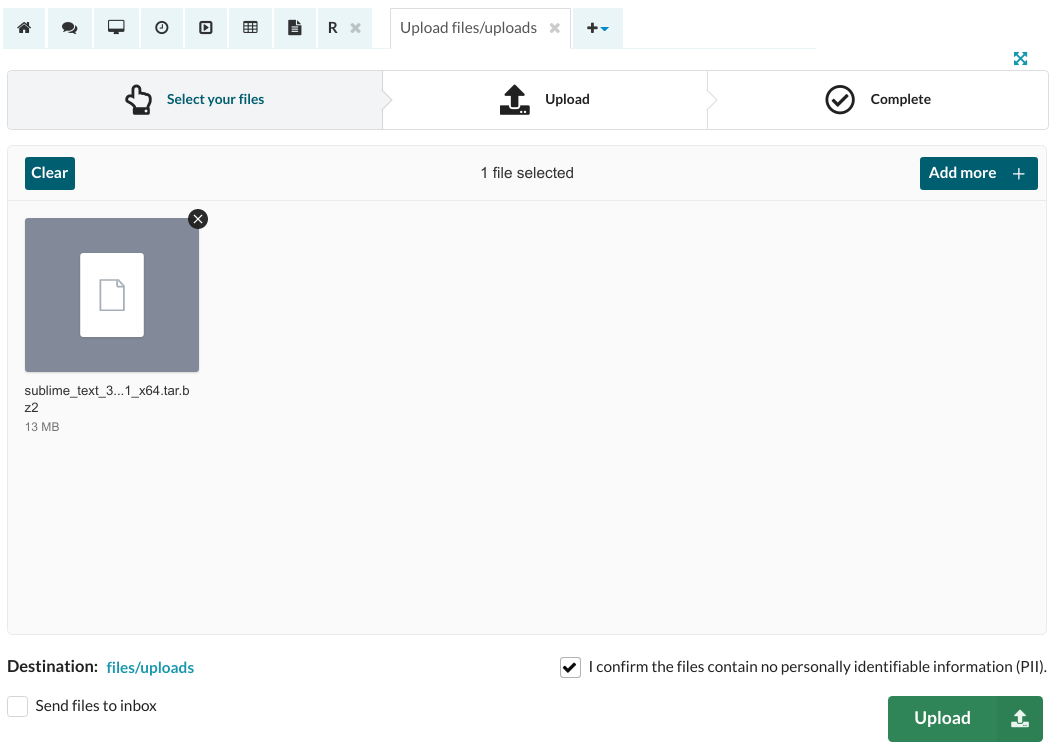Remove the sublime_text file from selection
Viewport: 1054px width, 753px height.
[198, 219]
